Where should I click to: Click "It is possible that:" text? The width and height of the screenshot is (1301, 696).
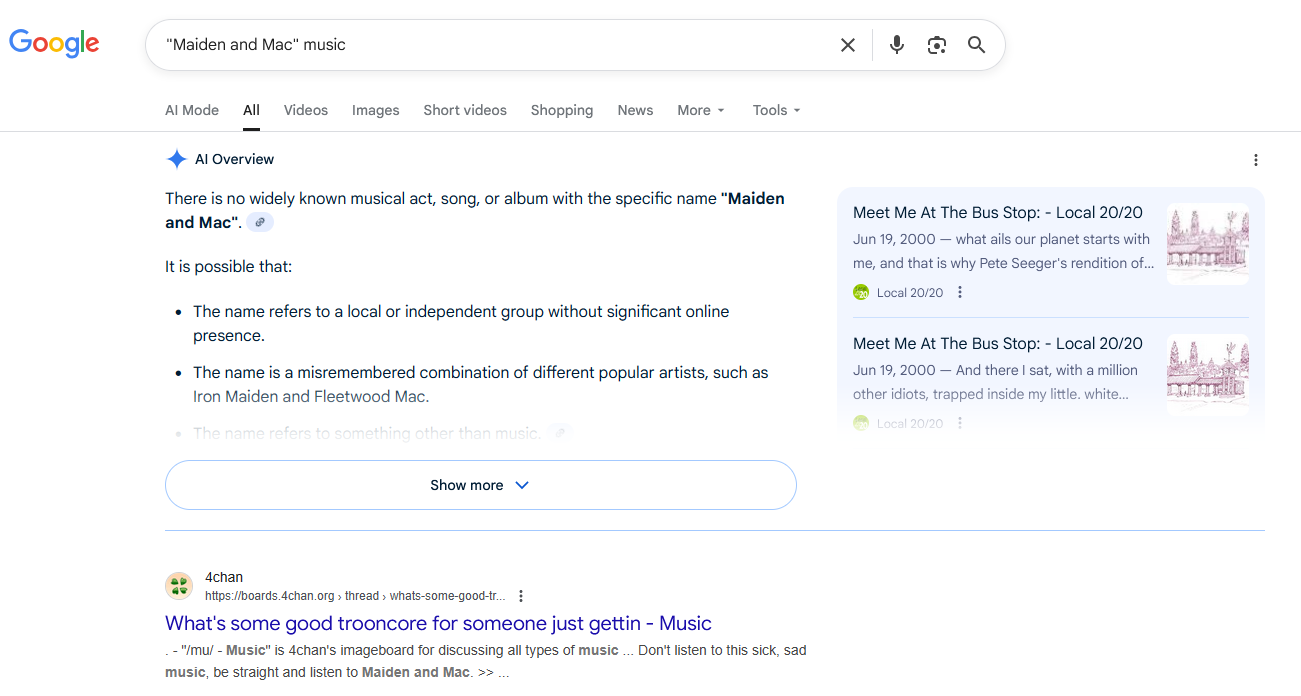(x=229, y=267)
